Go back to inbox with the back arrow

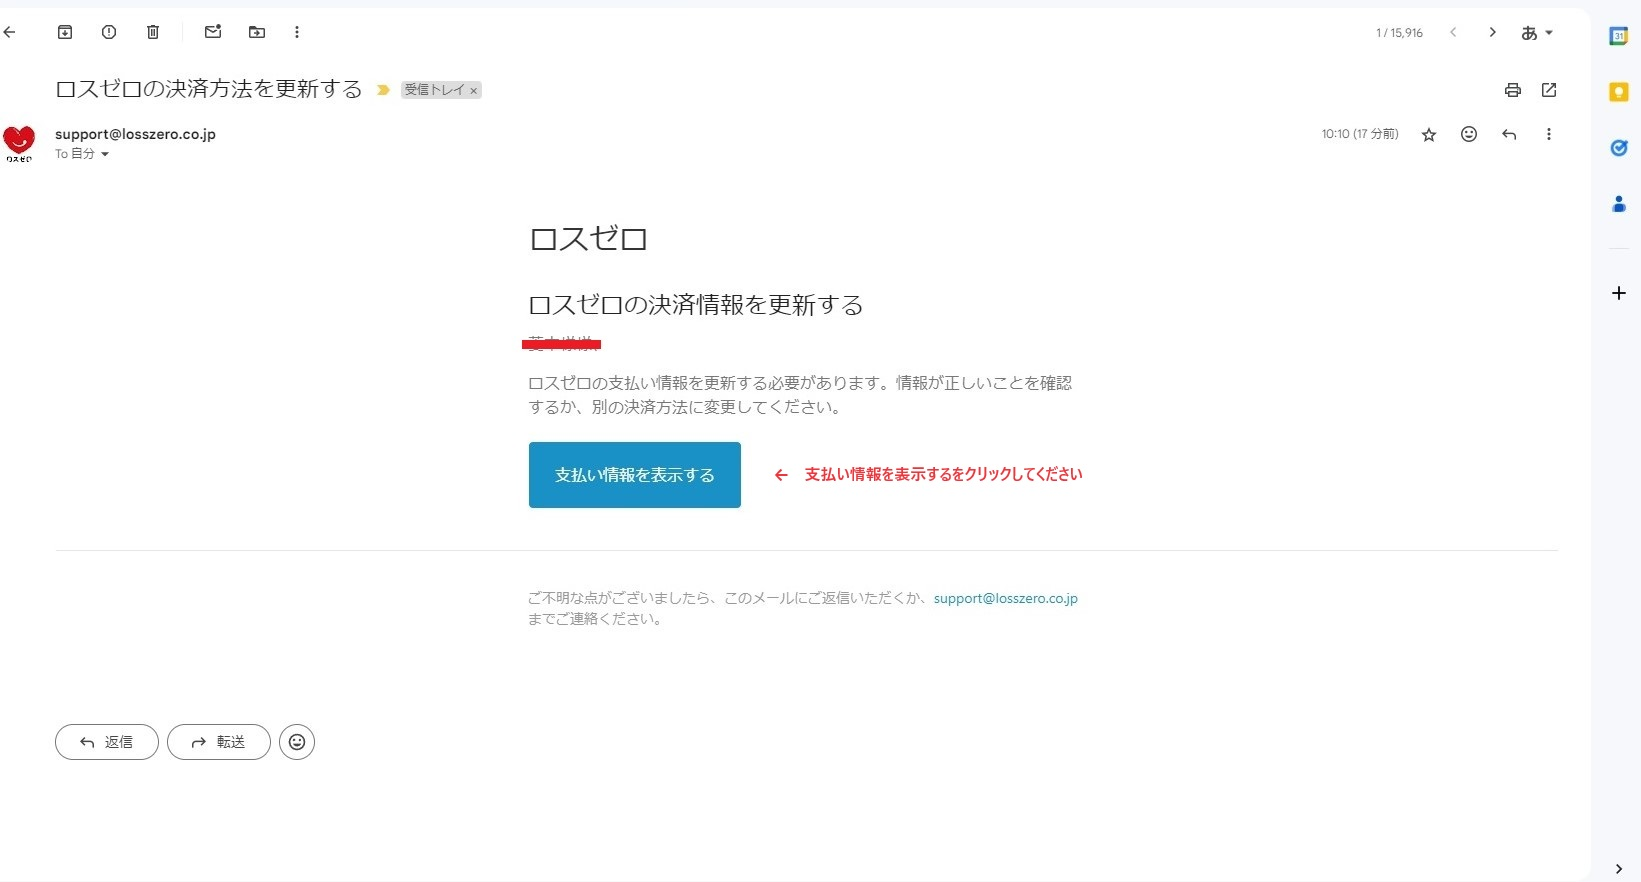pyautogui.click(x=10, y=32)
